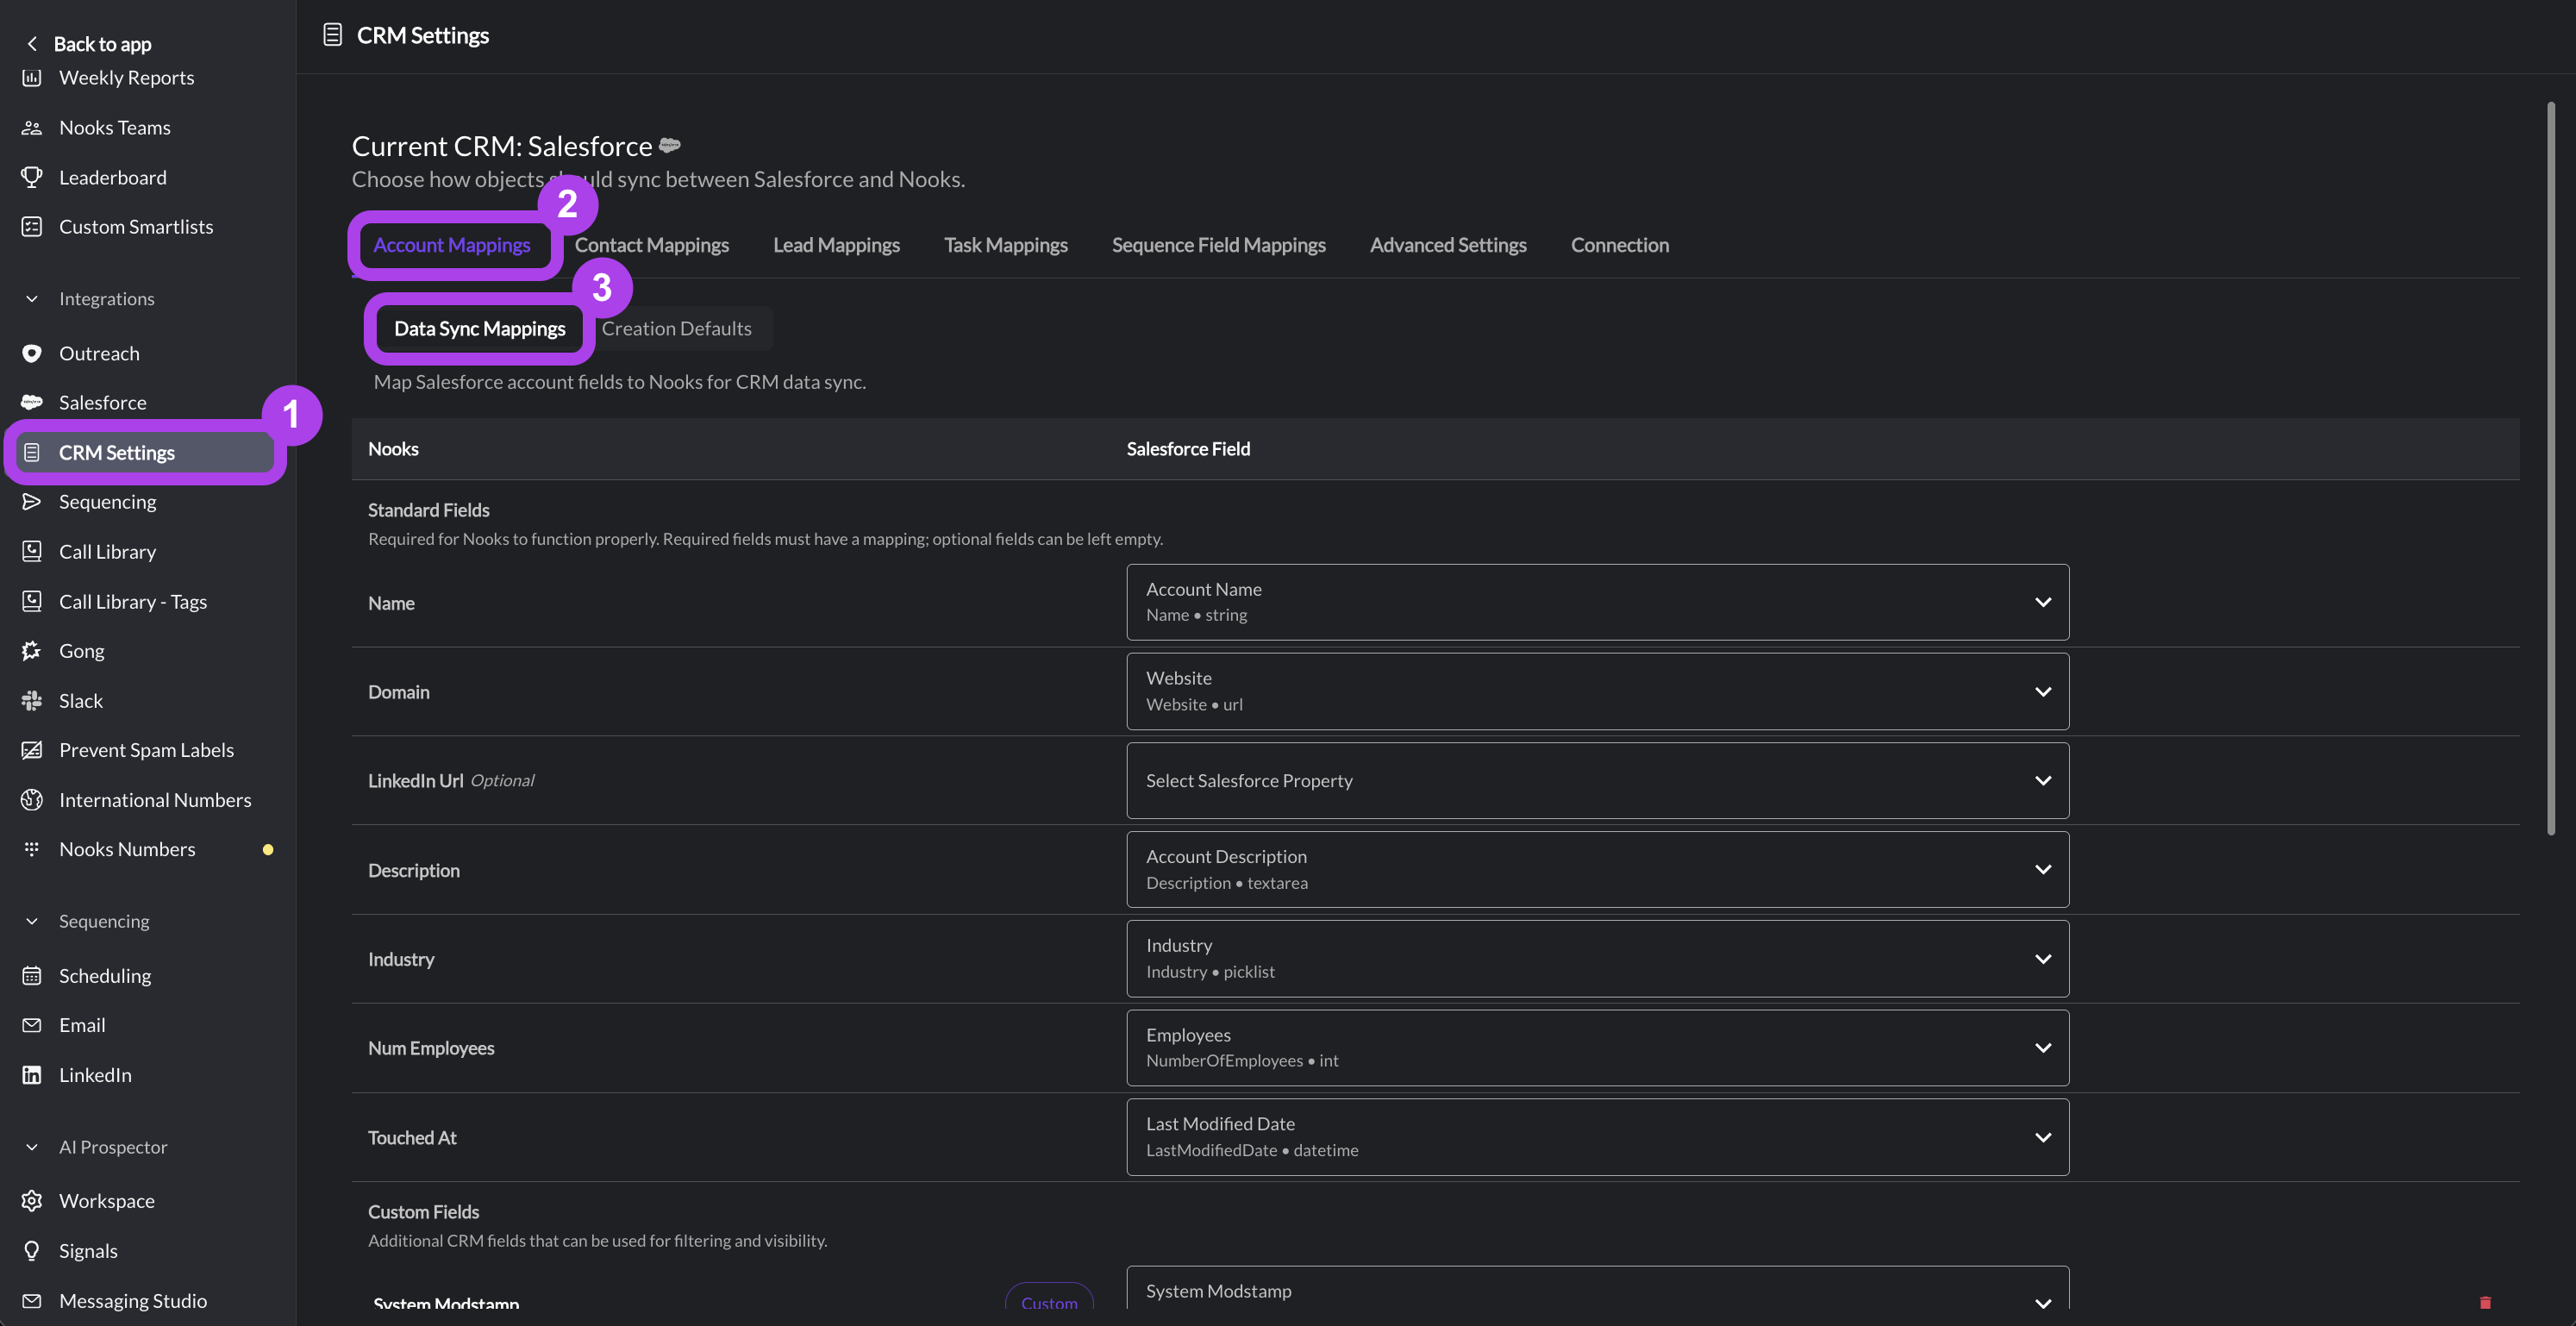Screen dimensions: 2576x1326
Task: Click the sidebar Sequencing arrow icon
Action: (x=32, y=502)
